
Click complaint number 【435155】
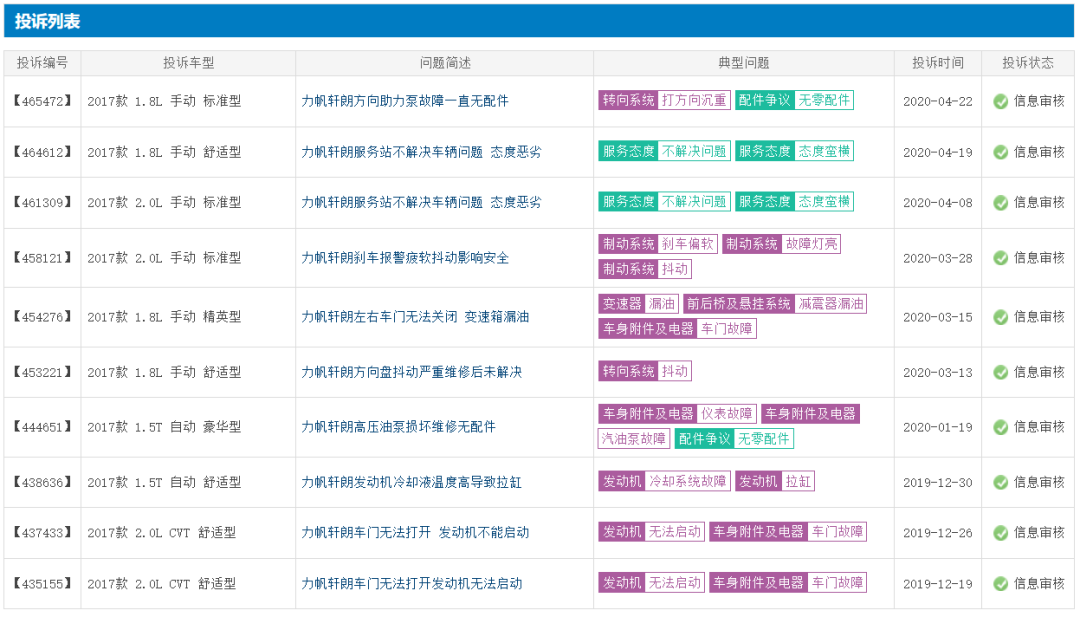point(43,583)
